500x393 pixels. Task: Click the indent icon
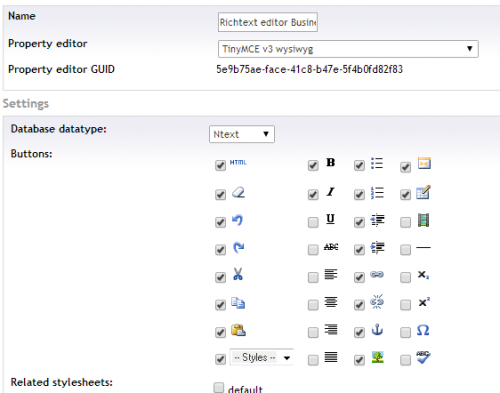click(x=377, y=247)
